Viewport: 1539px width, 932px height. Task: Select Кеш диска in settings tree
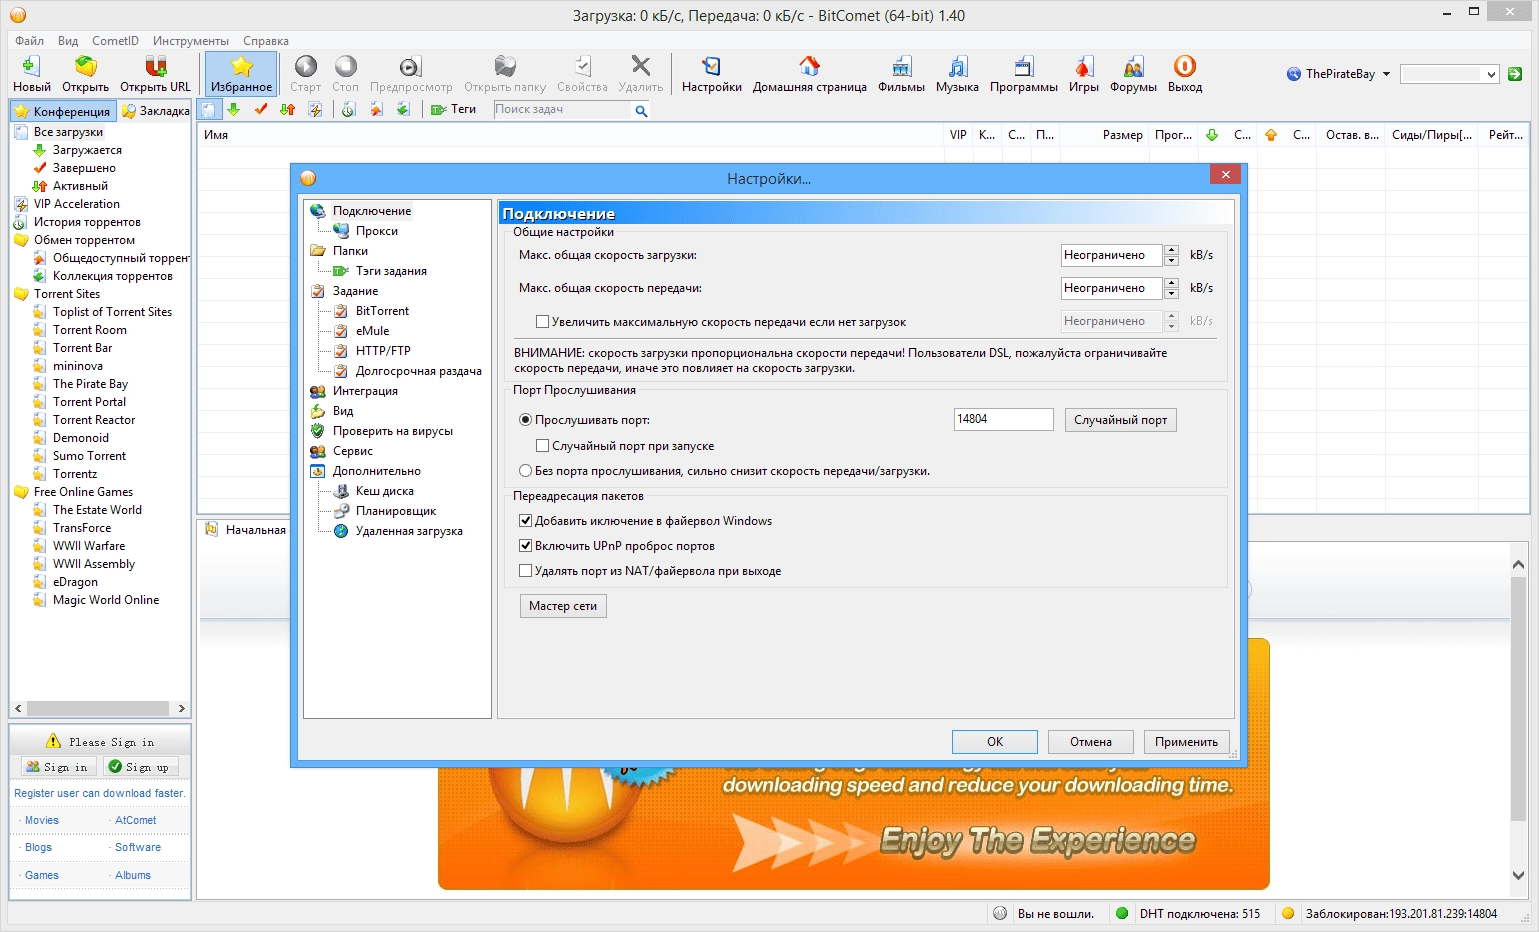384,491
